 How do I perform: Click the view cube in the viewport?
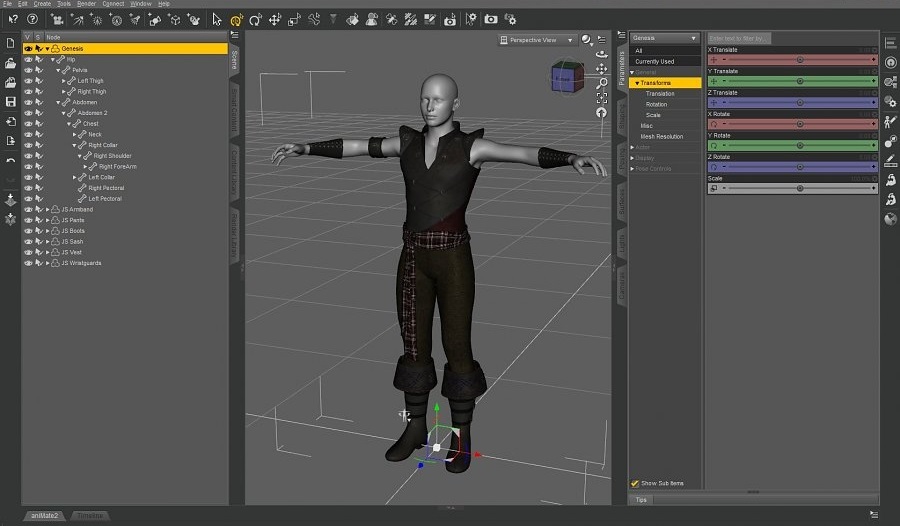coord(567,78)
